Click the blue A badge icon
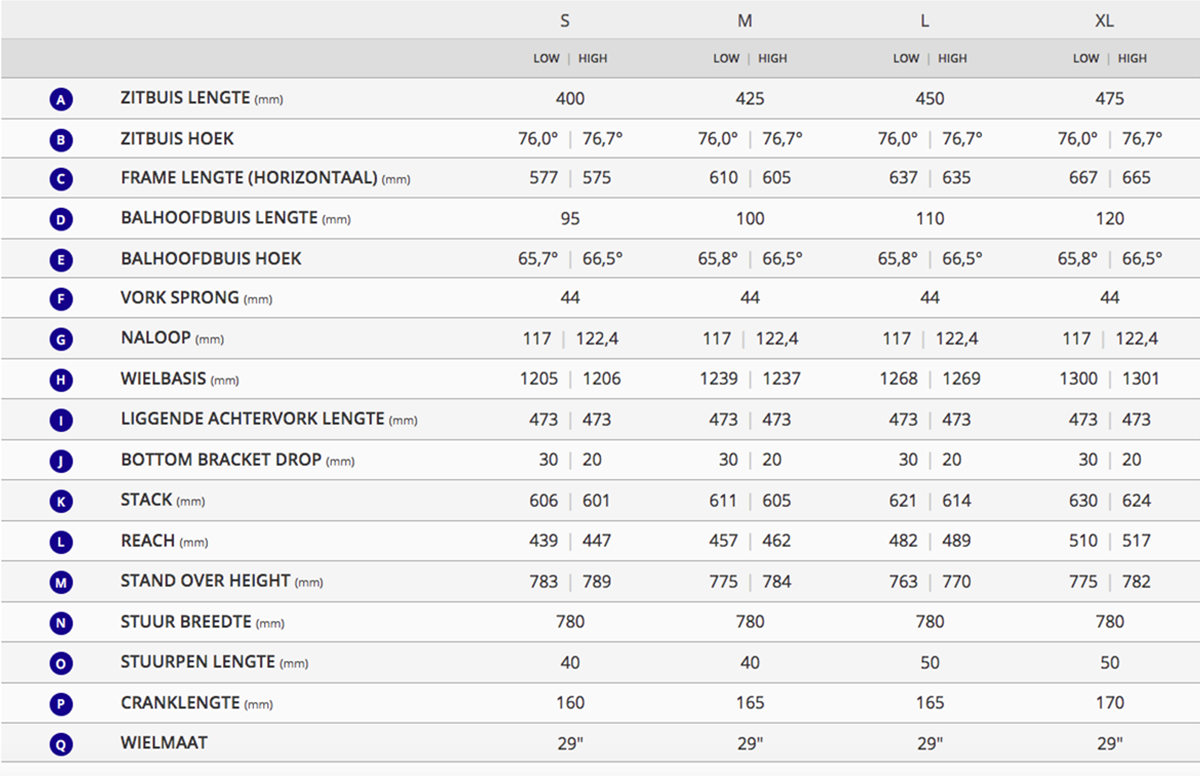This screenshot has width=1200, height=776. 61,100
